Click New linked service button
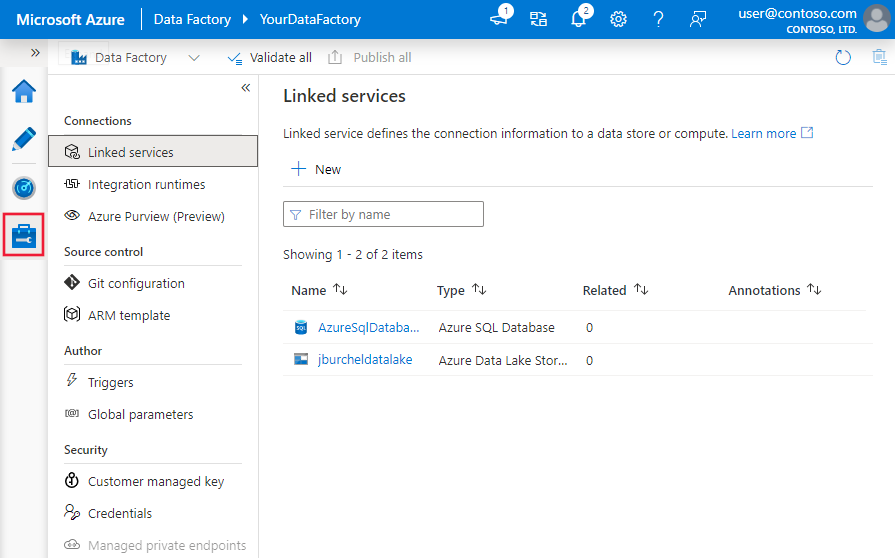This screenshot has height=558, width=895. 316,169
